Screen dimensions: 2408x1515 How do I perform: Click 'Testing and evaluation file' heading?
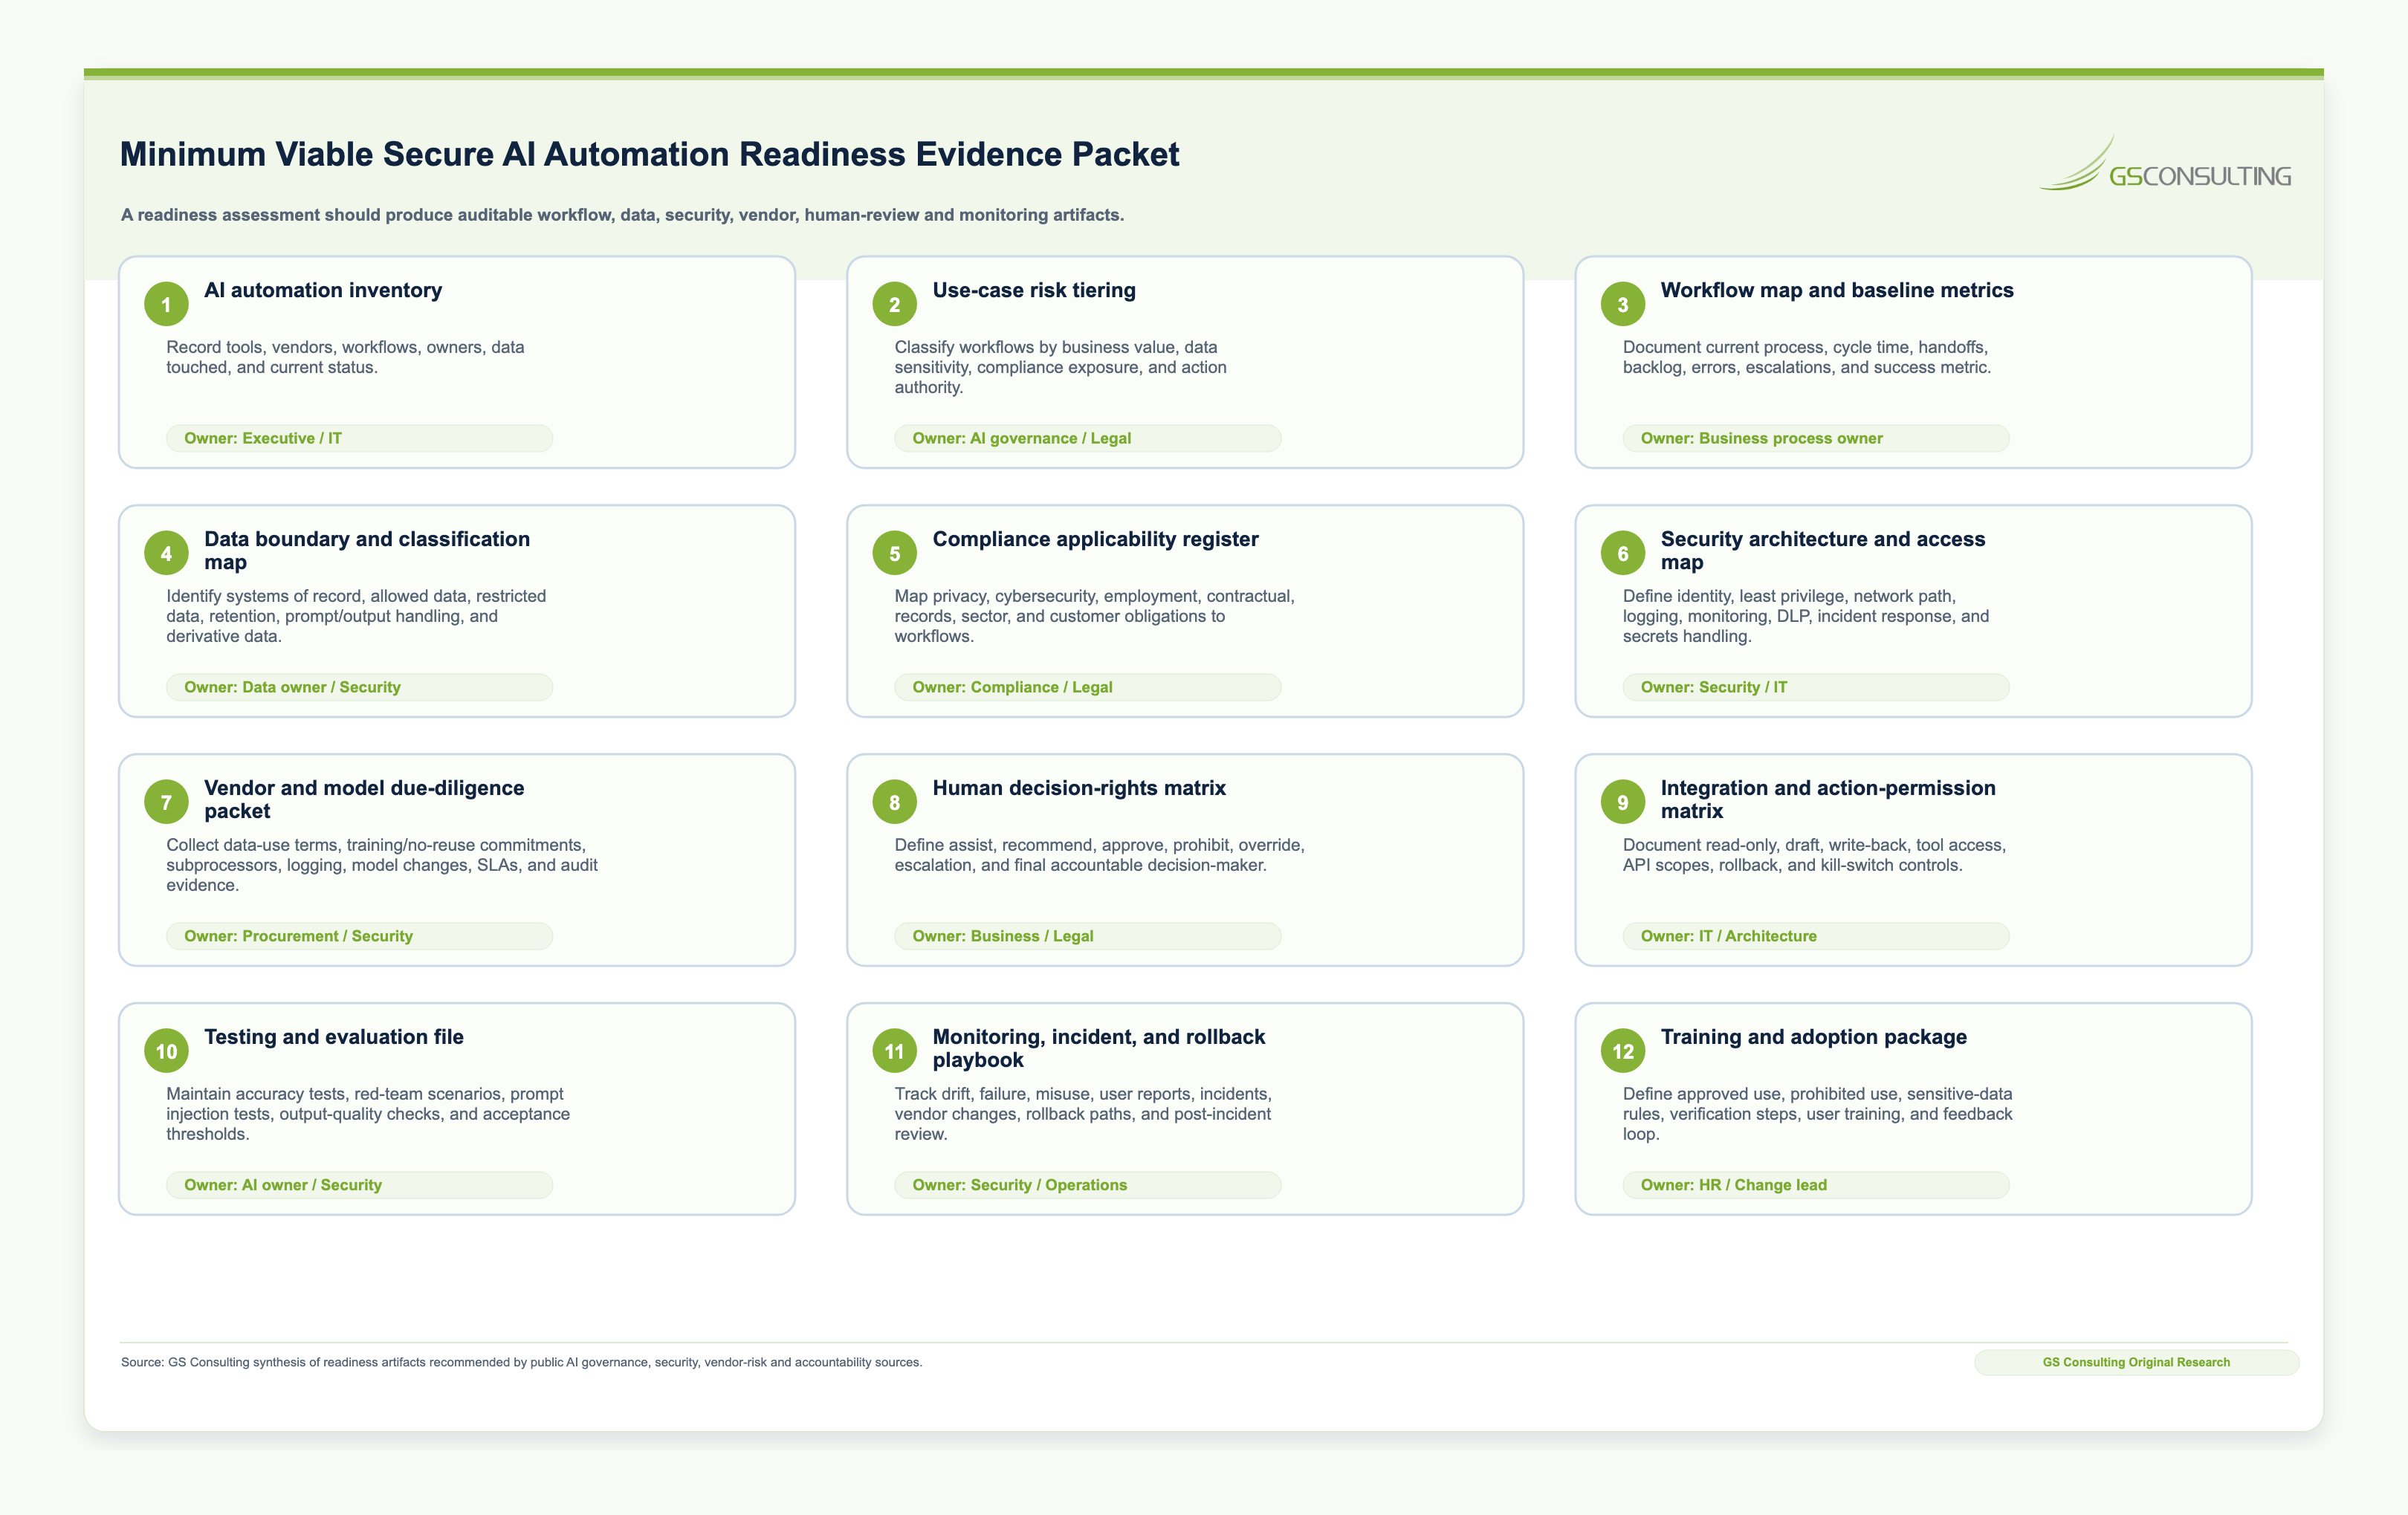334,1037
